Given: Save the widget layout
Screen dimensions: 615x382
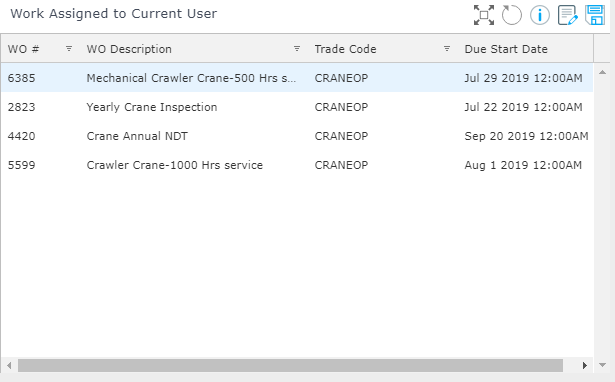Looking at the screenshot, I should (595, 15).
